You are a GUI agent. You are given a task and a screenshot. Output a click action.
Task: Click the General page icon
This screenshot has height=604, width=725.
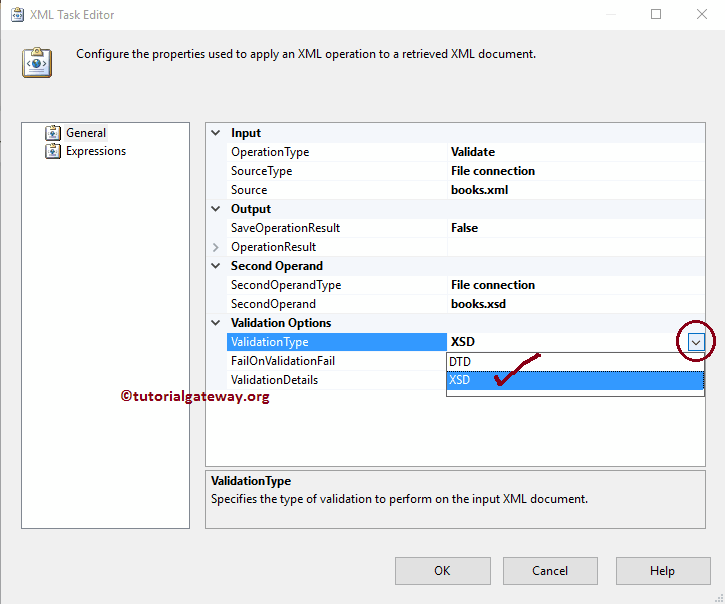tap(53, 133)
